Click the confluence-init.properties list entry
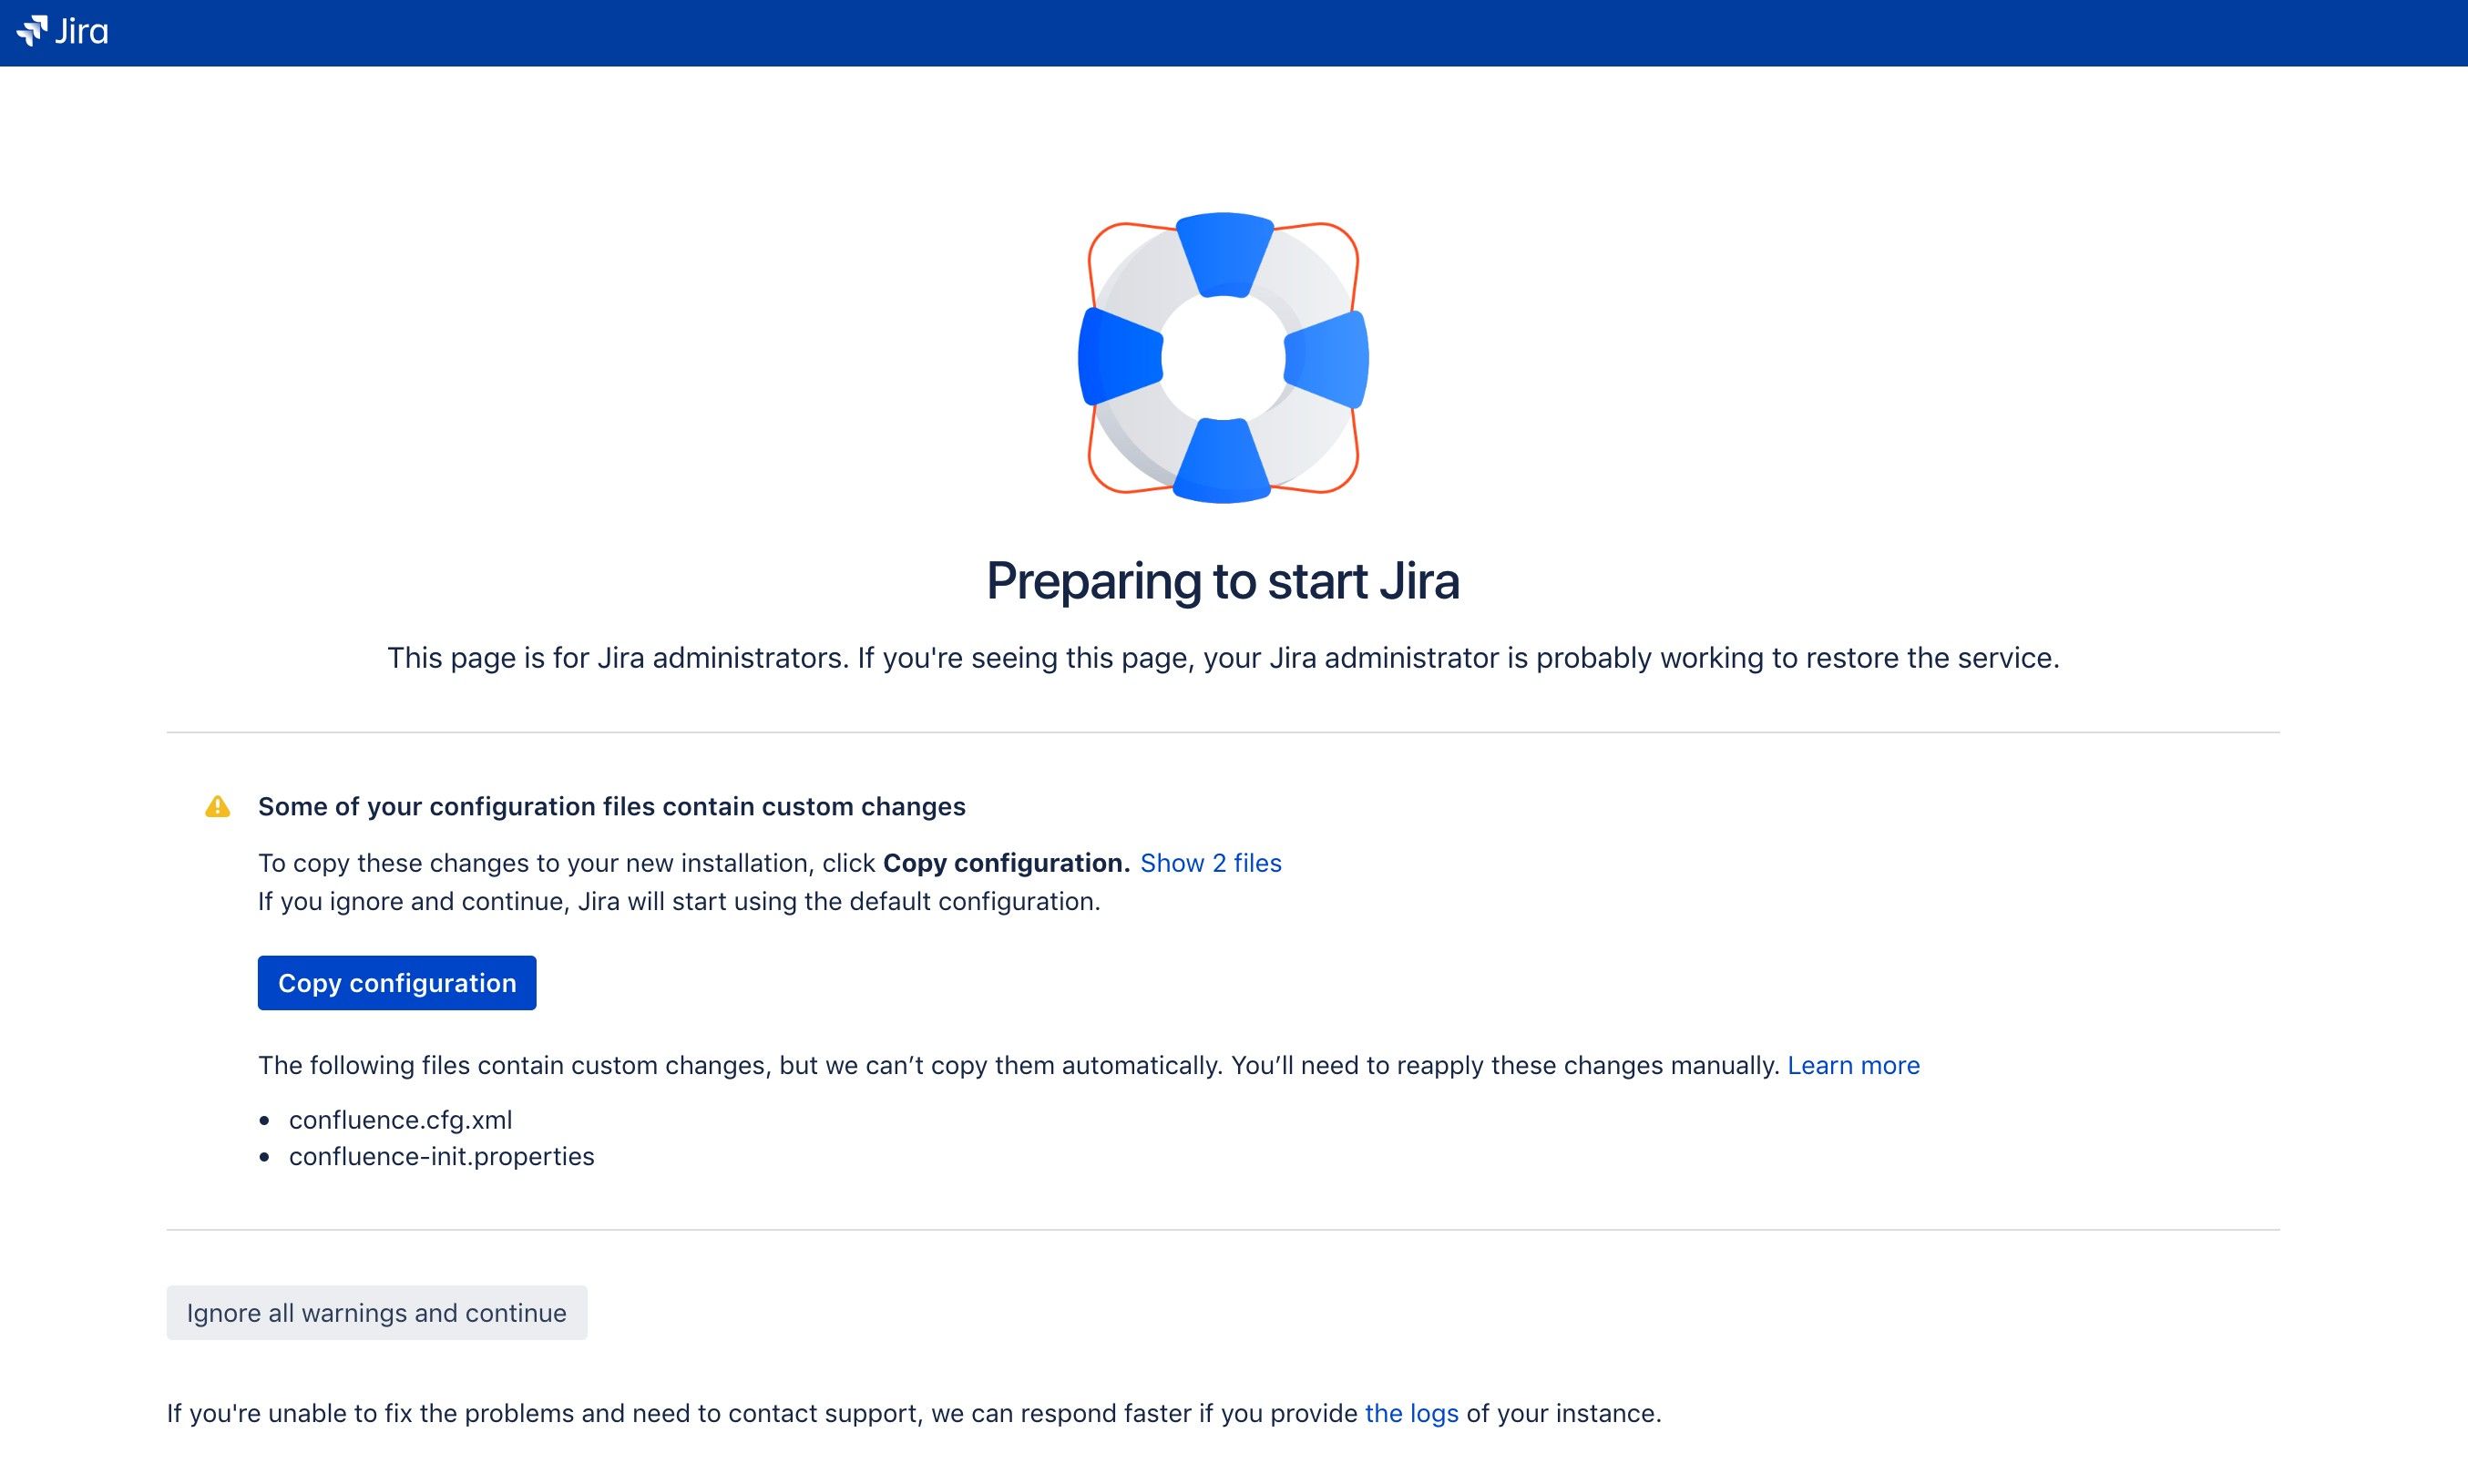Image resolution: width=2468 pixels, height=1484 pixels. tap(441, 1157)
